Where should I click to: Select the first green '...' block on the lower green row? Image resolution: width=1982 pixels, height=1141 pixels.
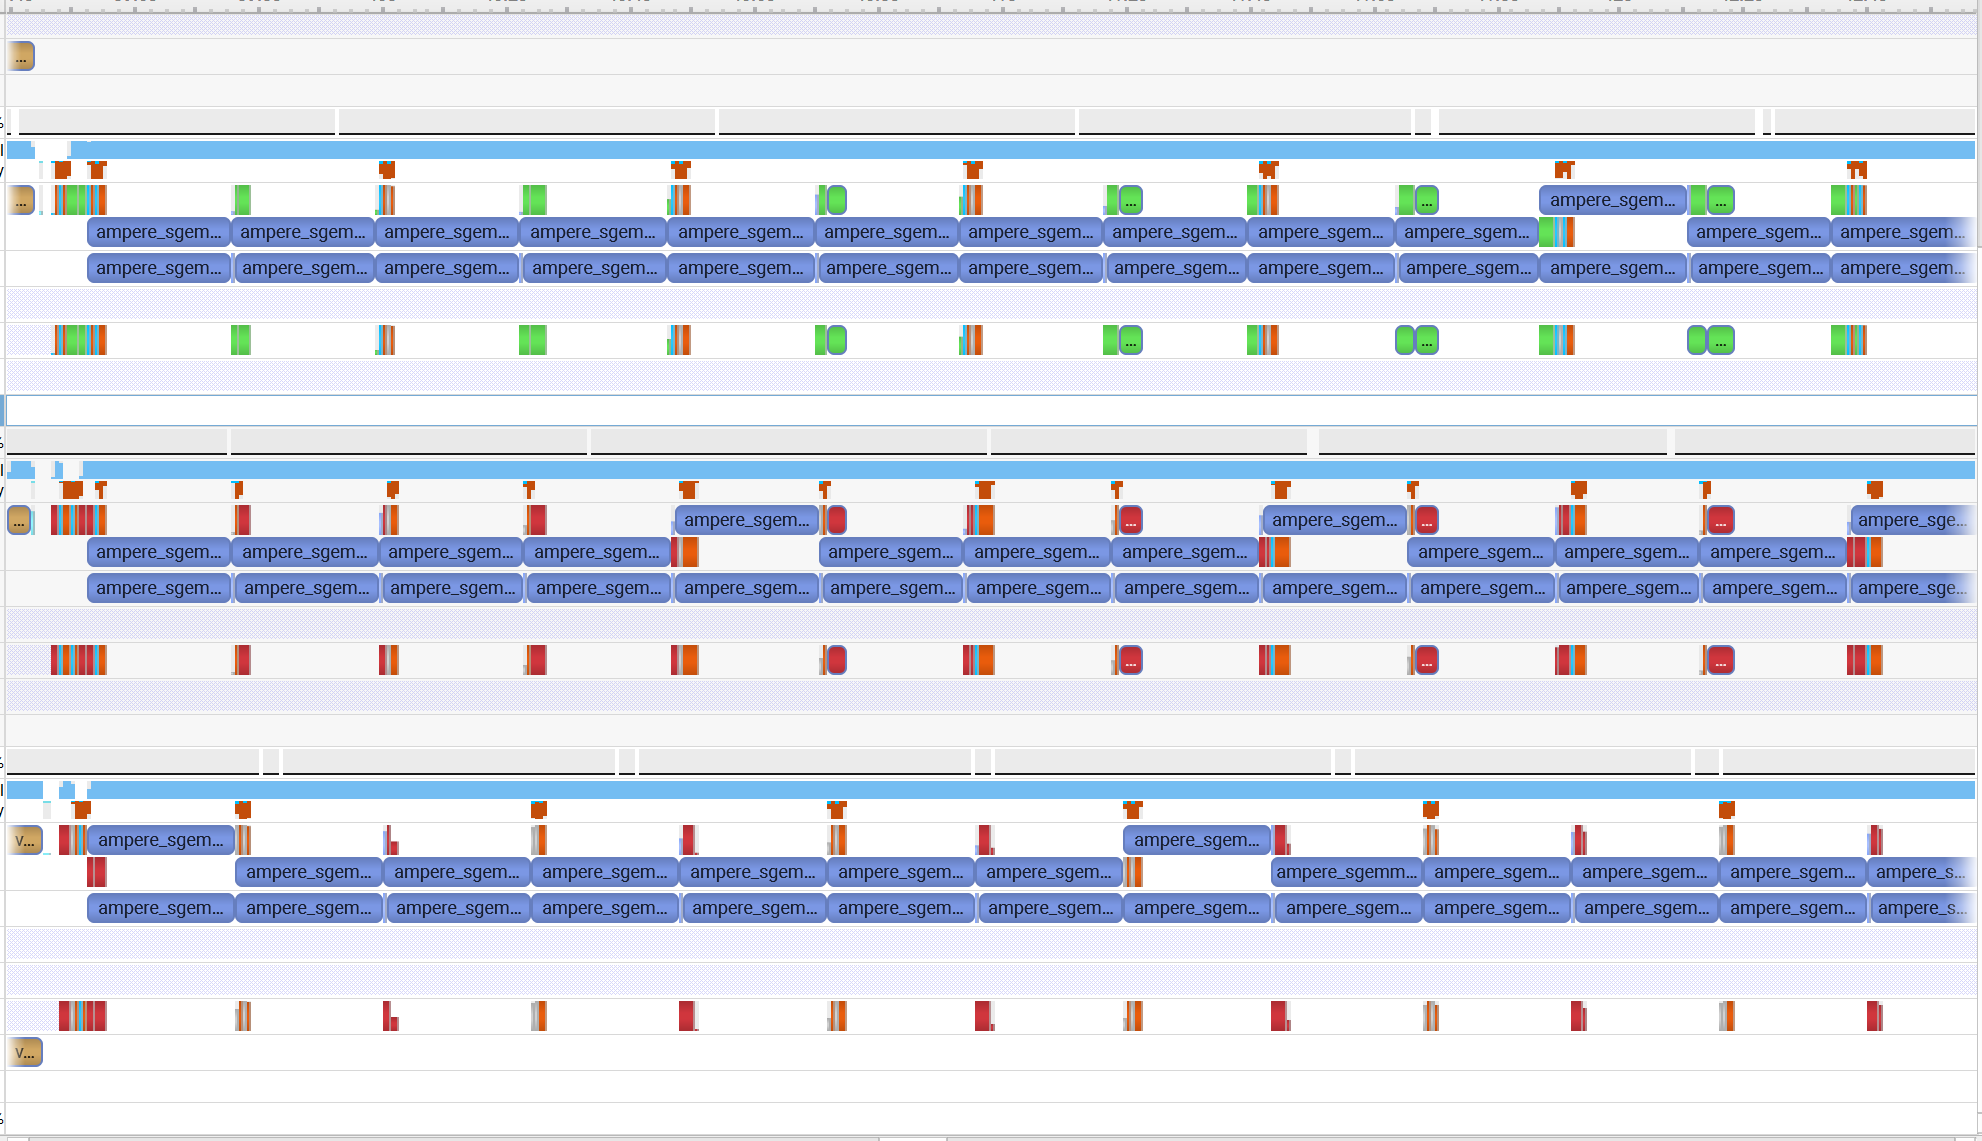coord(1131,341)
